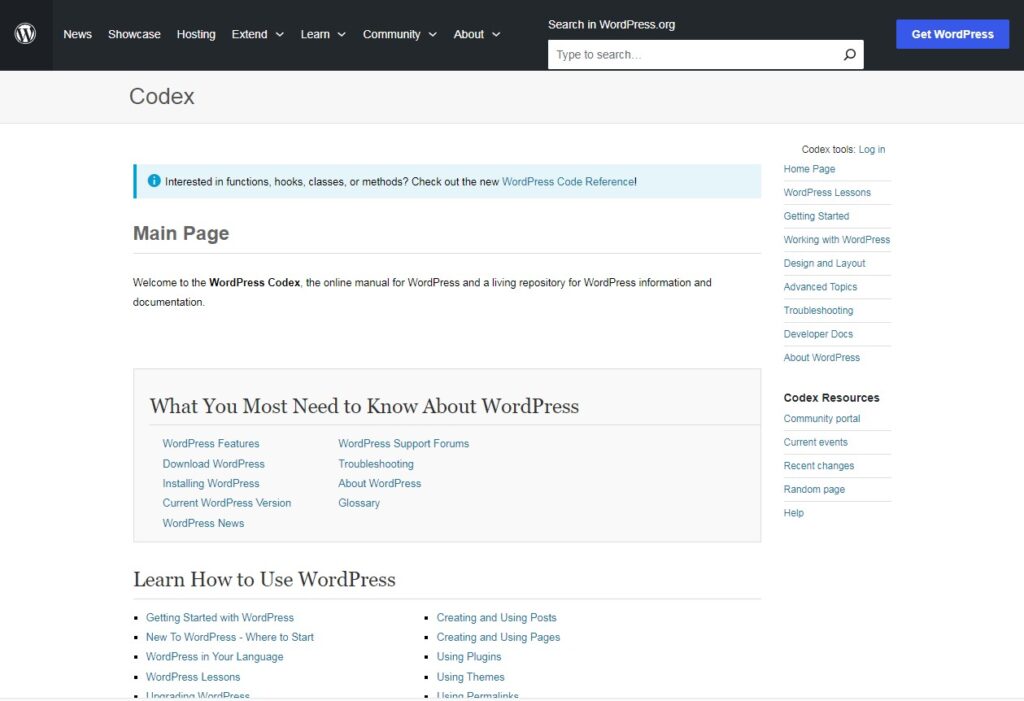The height and width of the screenshot is (701, 1024).
Task: Click the Get WordPress button
Action: tap(952, 34)
